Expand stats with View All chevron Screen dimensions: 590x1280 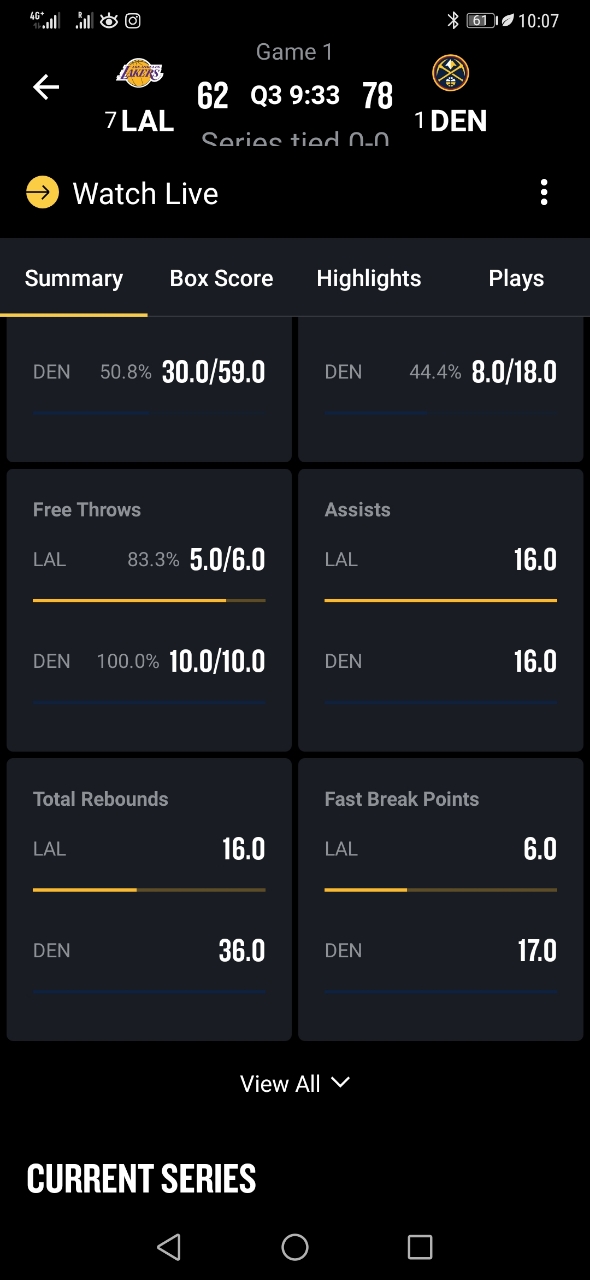coord(340,1082)
